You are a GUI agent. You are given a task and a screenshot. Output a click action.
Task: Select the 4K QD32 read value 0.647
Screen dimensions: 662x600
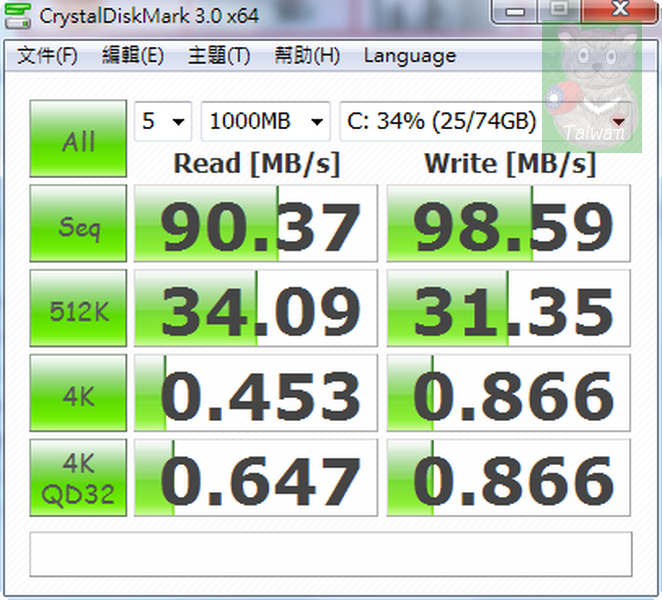pos(256,478)
